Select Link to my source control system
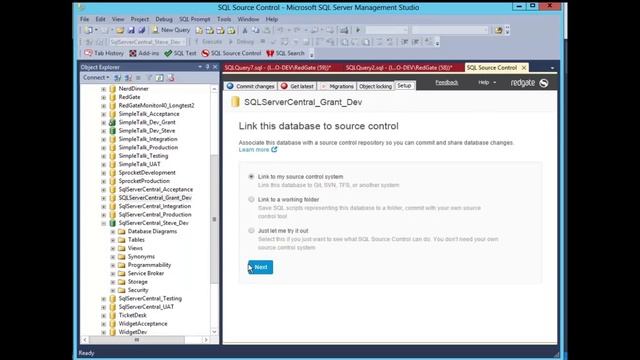Image resolution: width=640 pixels, height=360 pixels. (x=251, y=177)
